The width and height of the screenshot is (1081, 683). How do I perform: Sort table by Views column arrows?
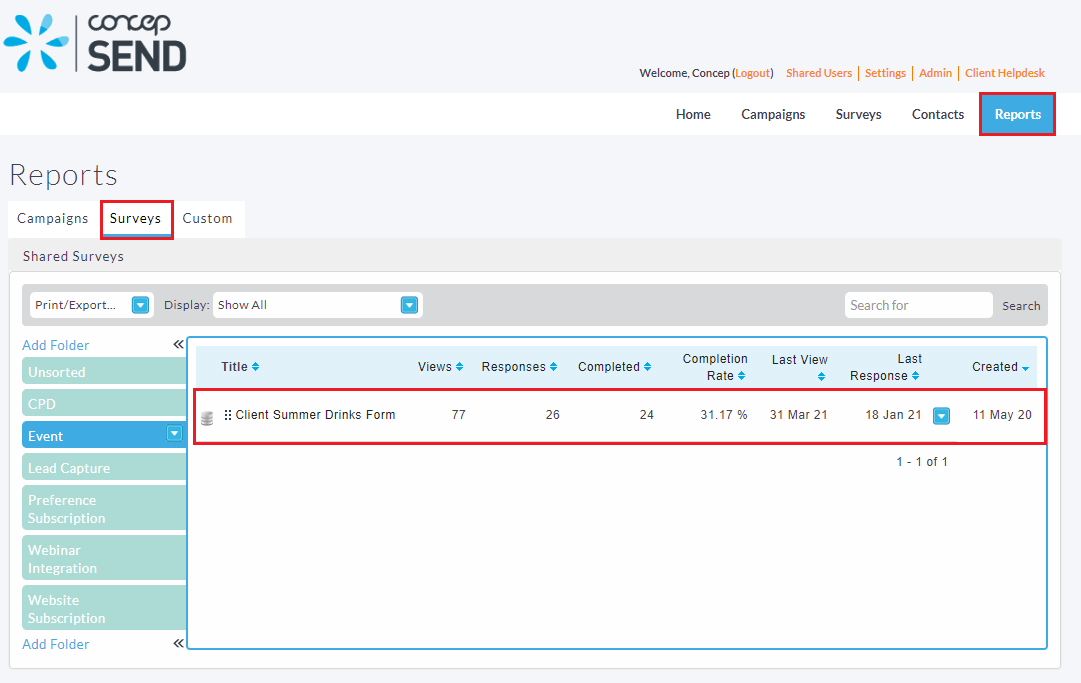click(460, 367)
